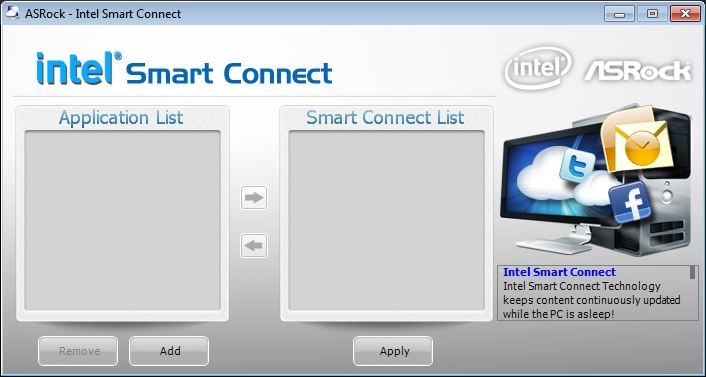The width and height of the screenshot is (706, 377).
Task: Apply the Smart Connect settings
Action: 393,351
